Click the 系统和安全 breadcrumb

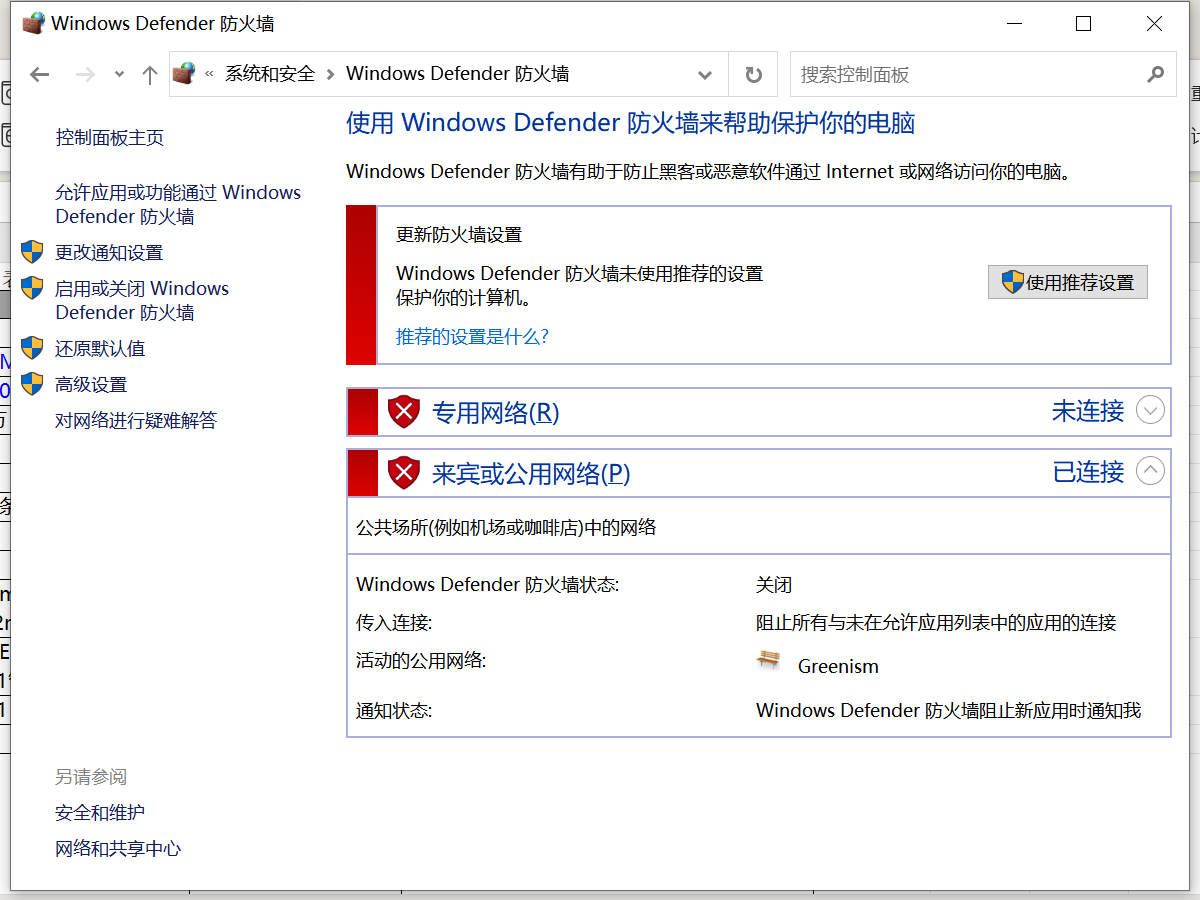click(x=269, y=73)
